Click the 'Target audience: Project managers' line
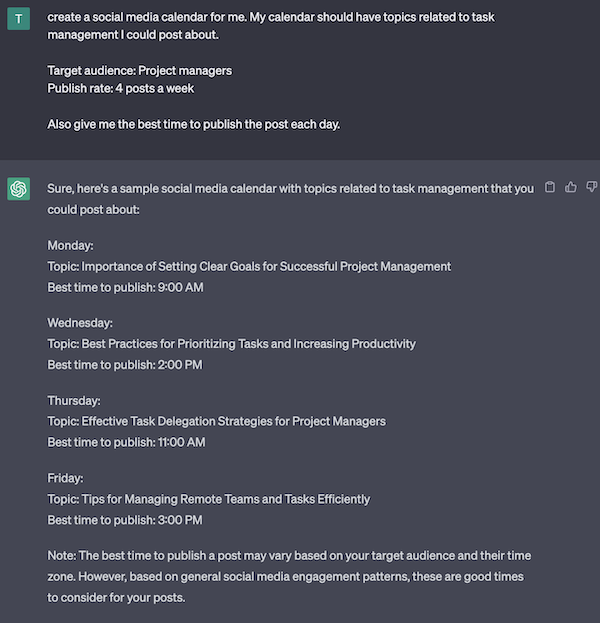 coord(139,71)
